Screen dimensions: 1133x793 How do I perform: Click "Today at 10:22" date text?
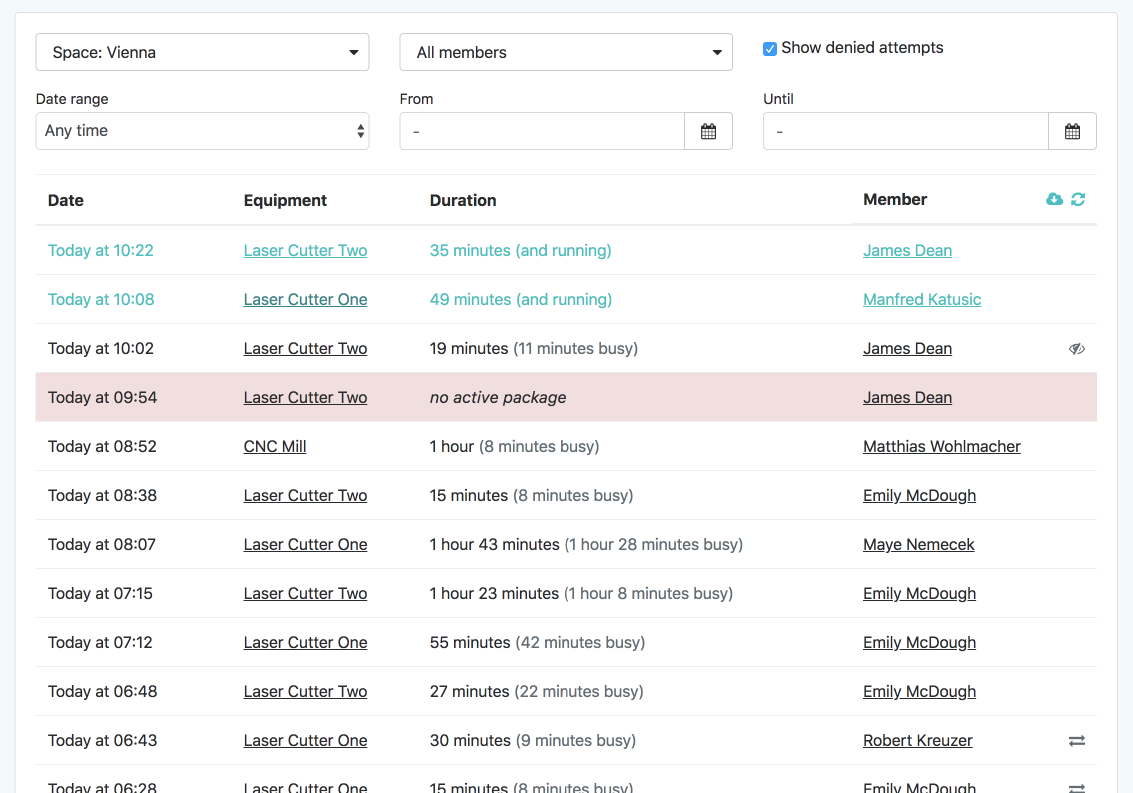100,250
